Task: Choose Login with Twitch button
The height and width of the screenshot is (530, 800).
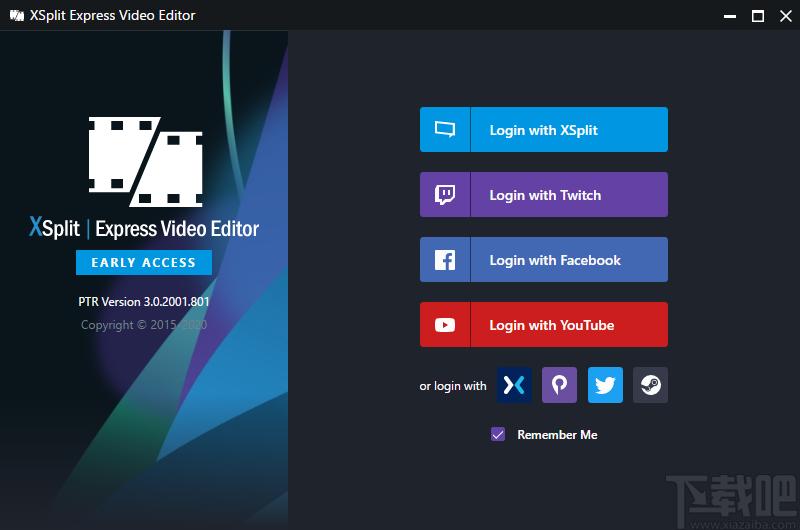Action: tap(544, 194)
